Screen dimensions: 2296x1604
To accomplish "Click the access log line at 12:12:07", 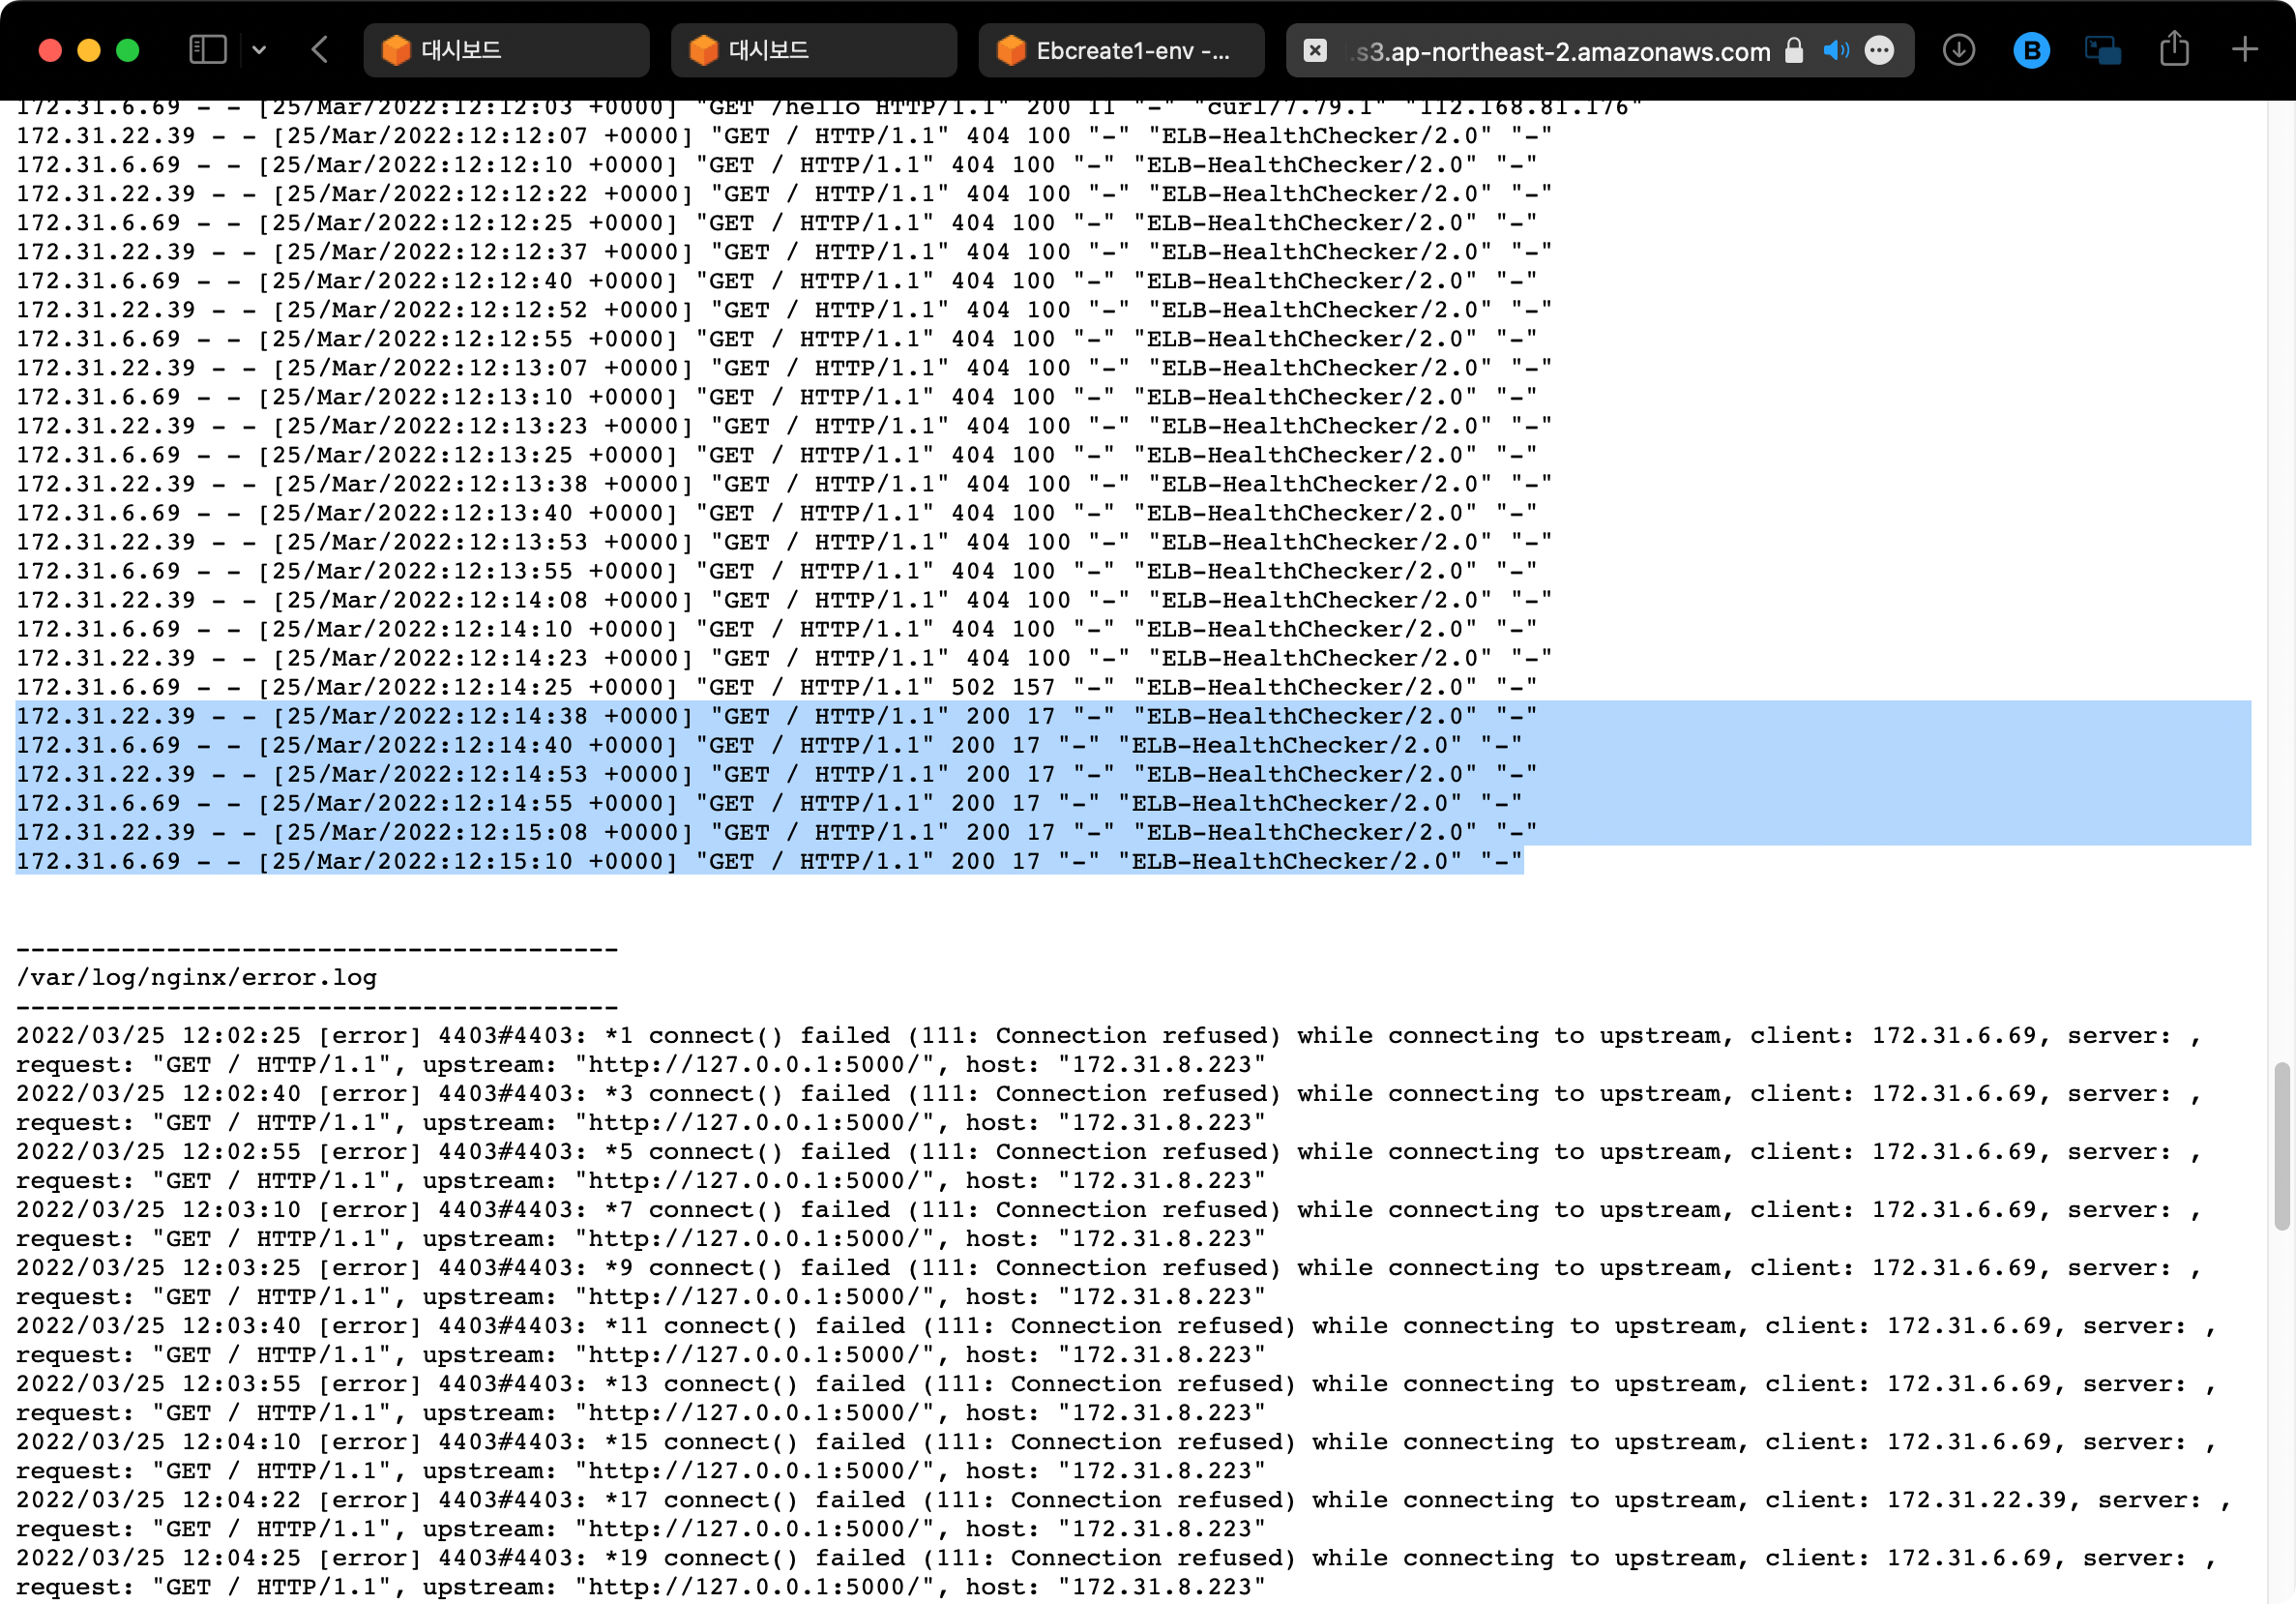I will click(784, 136).
